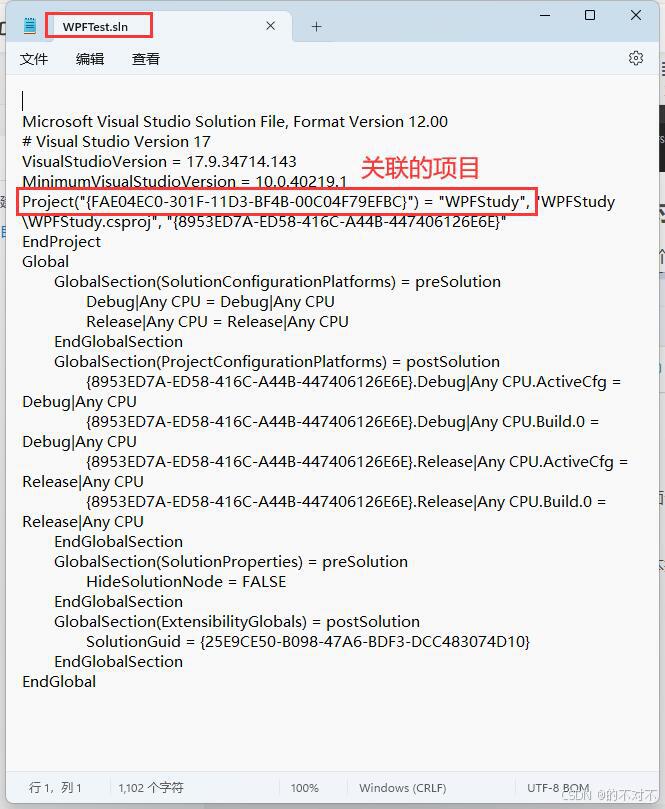
Task: Click the Release|Any CPU.Build.0 line
Action: point(346,502)
